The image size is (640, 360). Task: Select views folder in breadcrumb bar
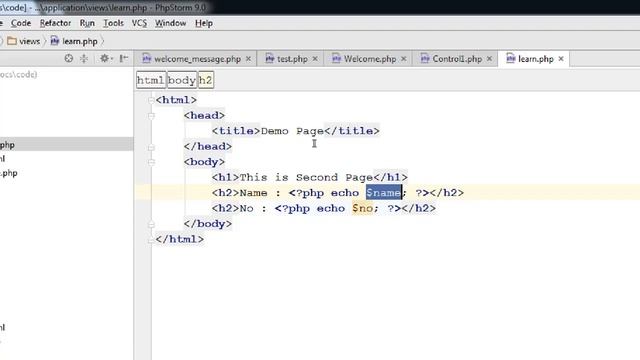point(24,41)
